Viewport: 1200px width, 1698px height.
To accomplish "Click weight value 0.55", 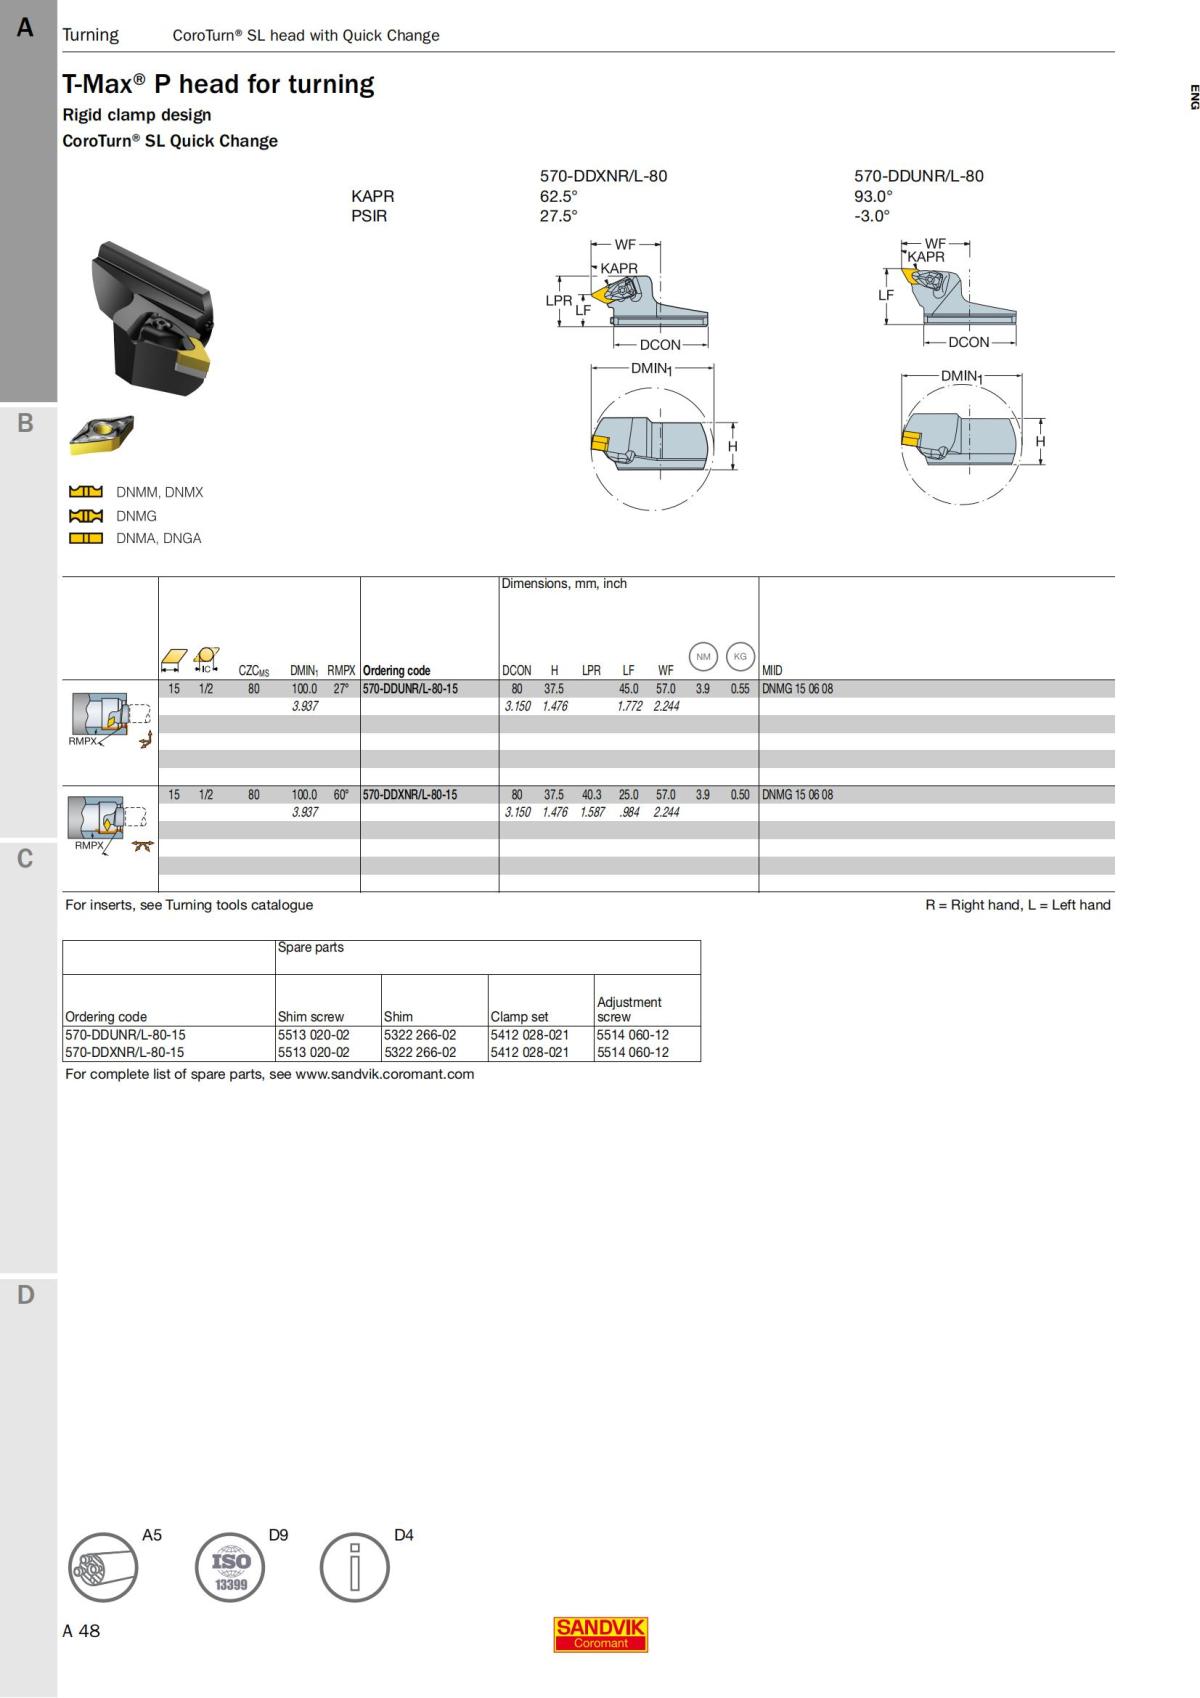I will click(x=740, y=689).
